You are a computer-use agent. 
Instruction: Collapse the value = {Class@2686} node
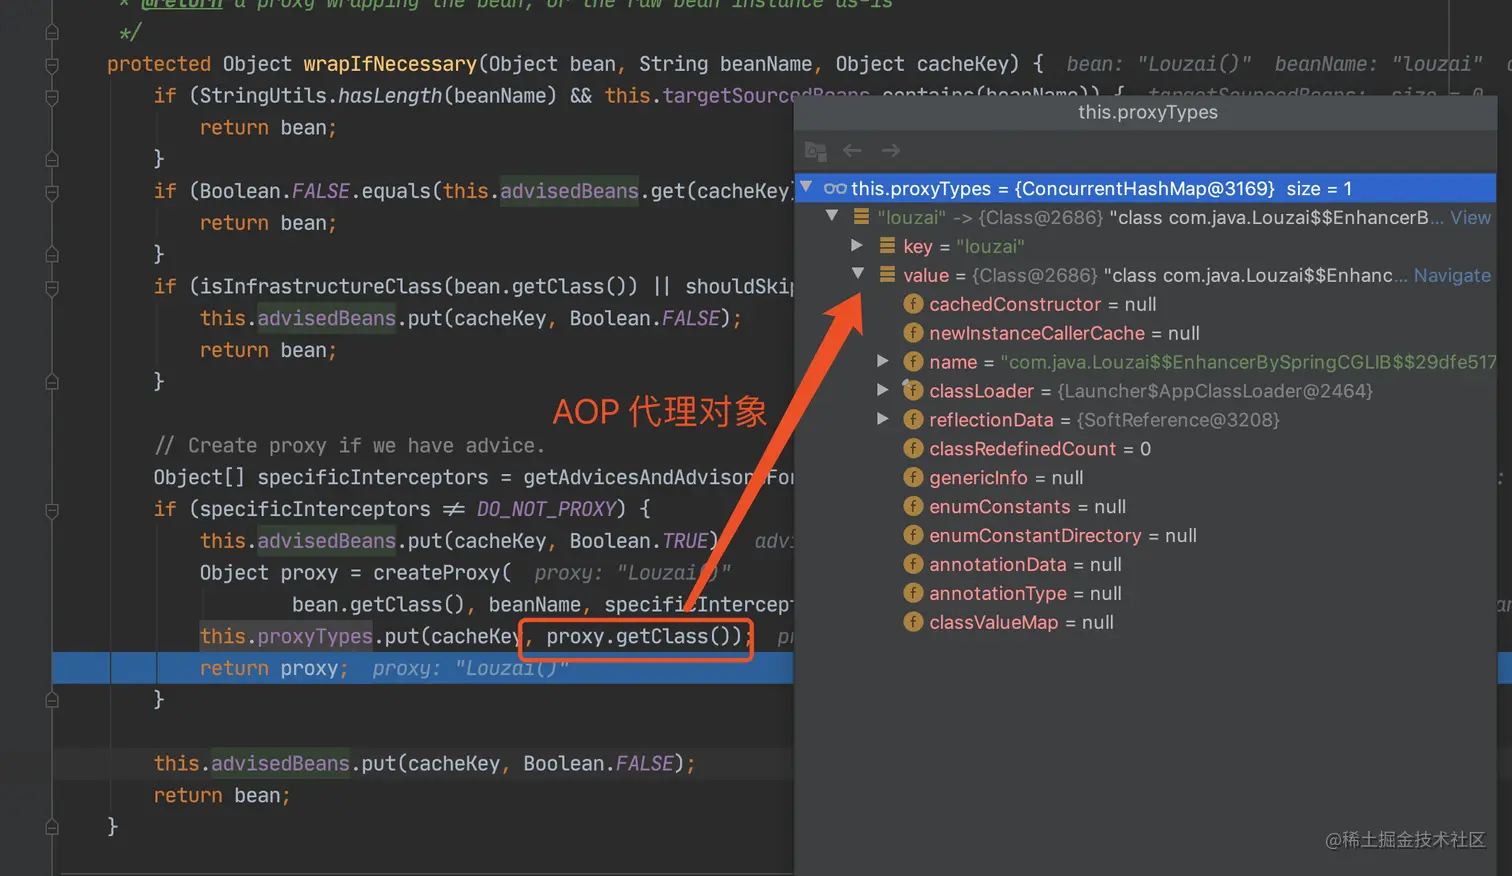(x=858, y=273)
